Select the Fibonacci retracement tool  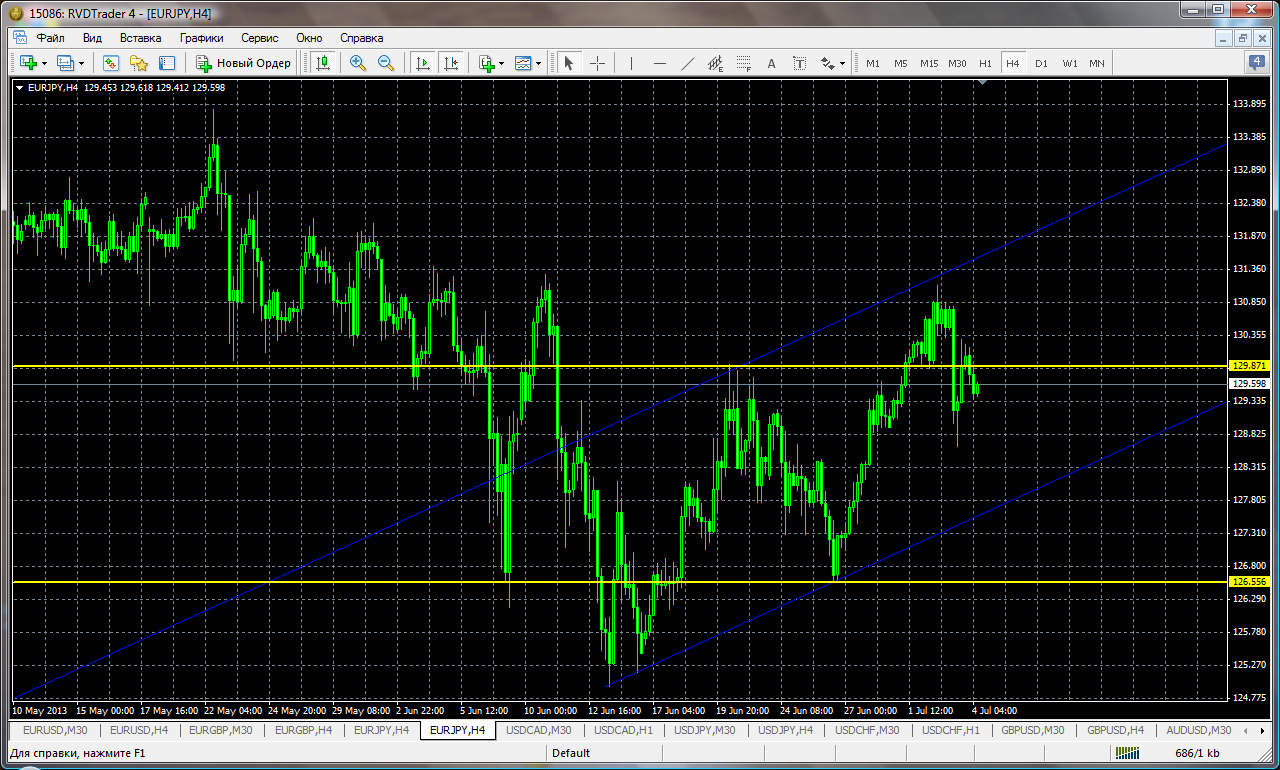tap(744, 63)
